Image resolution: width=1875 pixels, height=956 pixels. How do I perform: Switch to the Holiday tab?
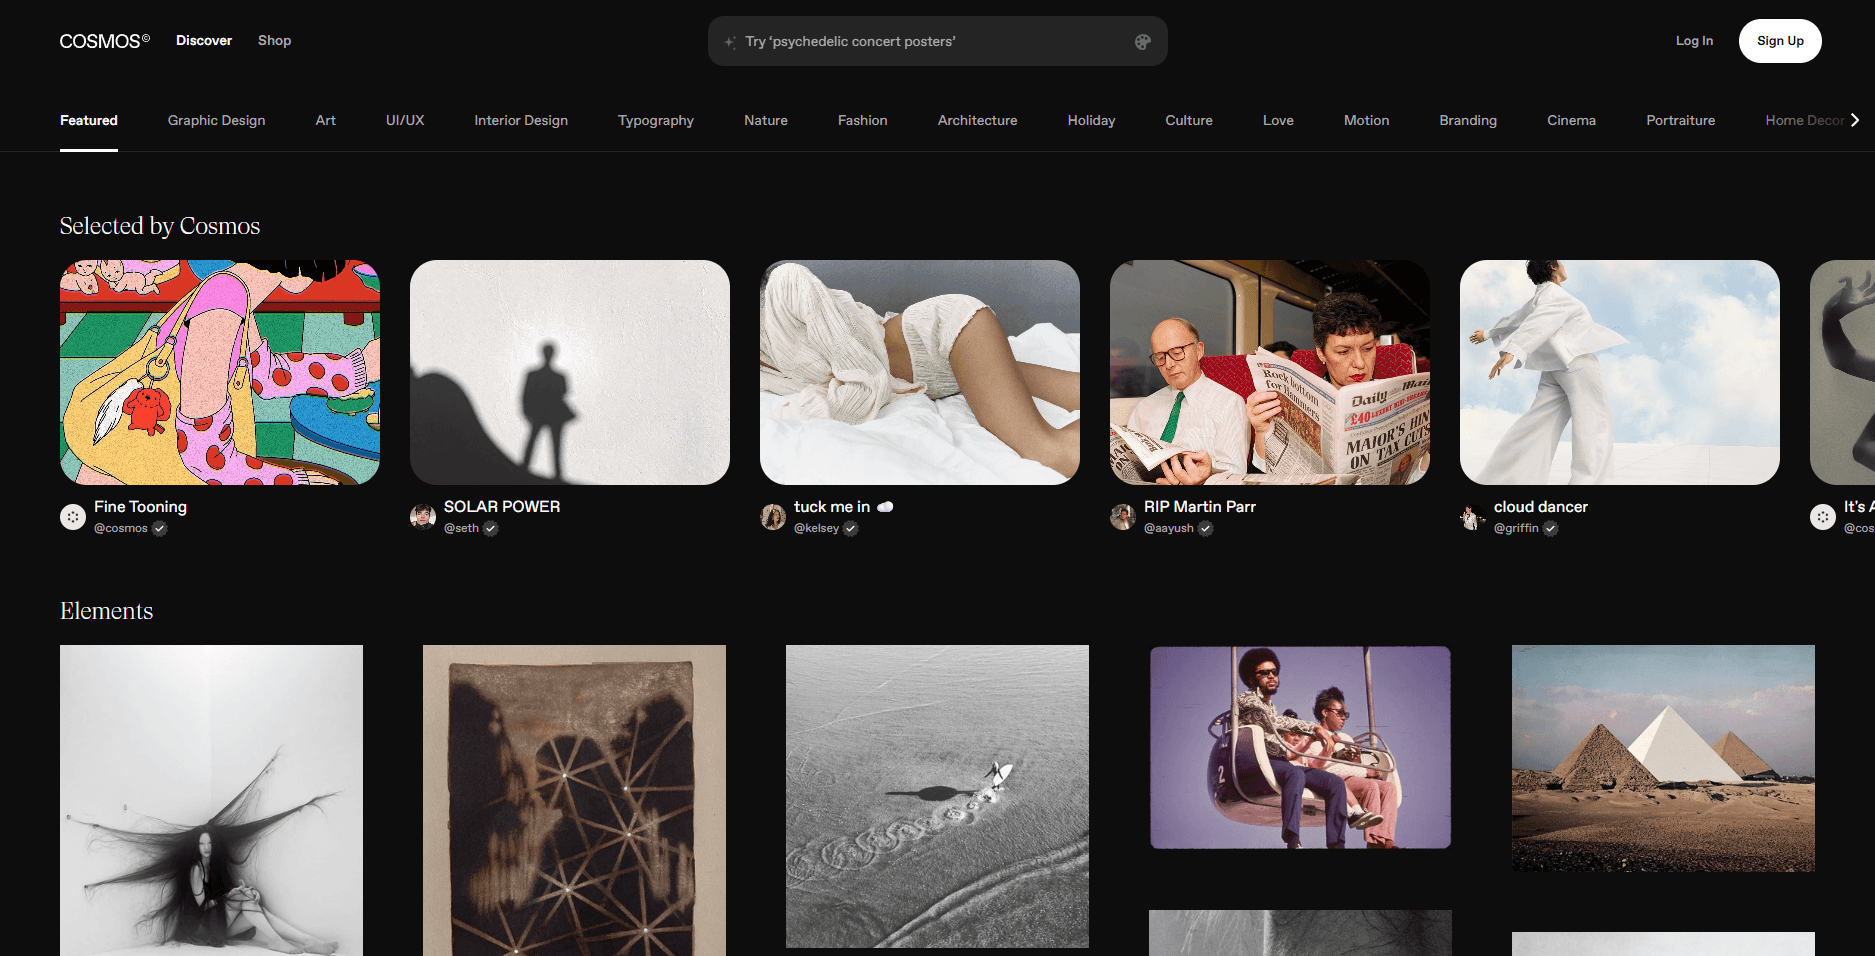(x=1091, y=120)
